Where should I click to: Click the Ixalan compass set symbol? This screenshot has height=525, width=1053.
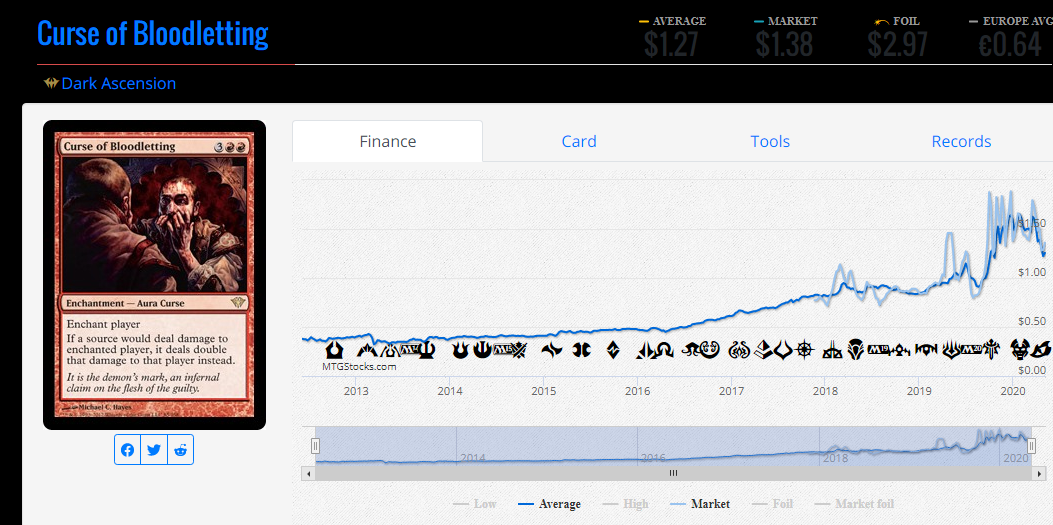tap(805, 349)
